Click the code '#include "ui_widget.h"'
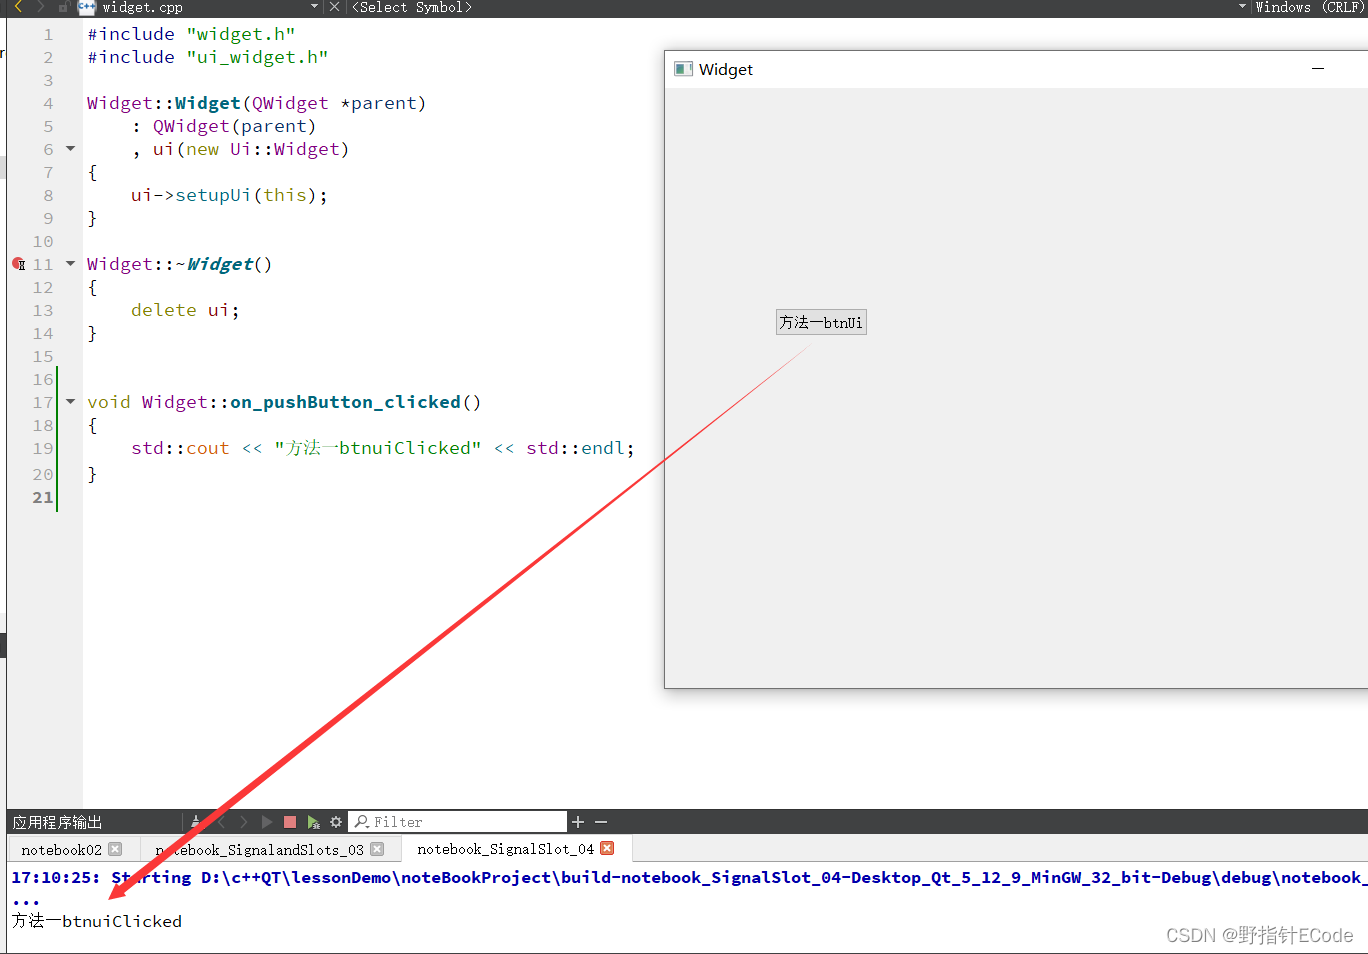The width and height of the screenshot is (1368, 954). point(208,57)
